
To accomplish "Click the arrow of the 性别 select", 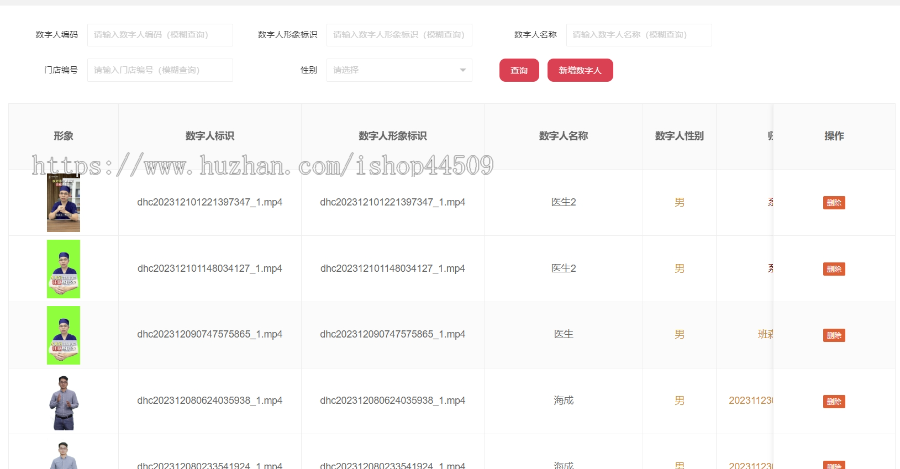I will [463, 70].
